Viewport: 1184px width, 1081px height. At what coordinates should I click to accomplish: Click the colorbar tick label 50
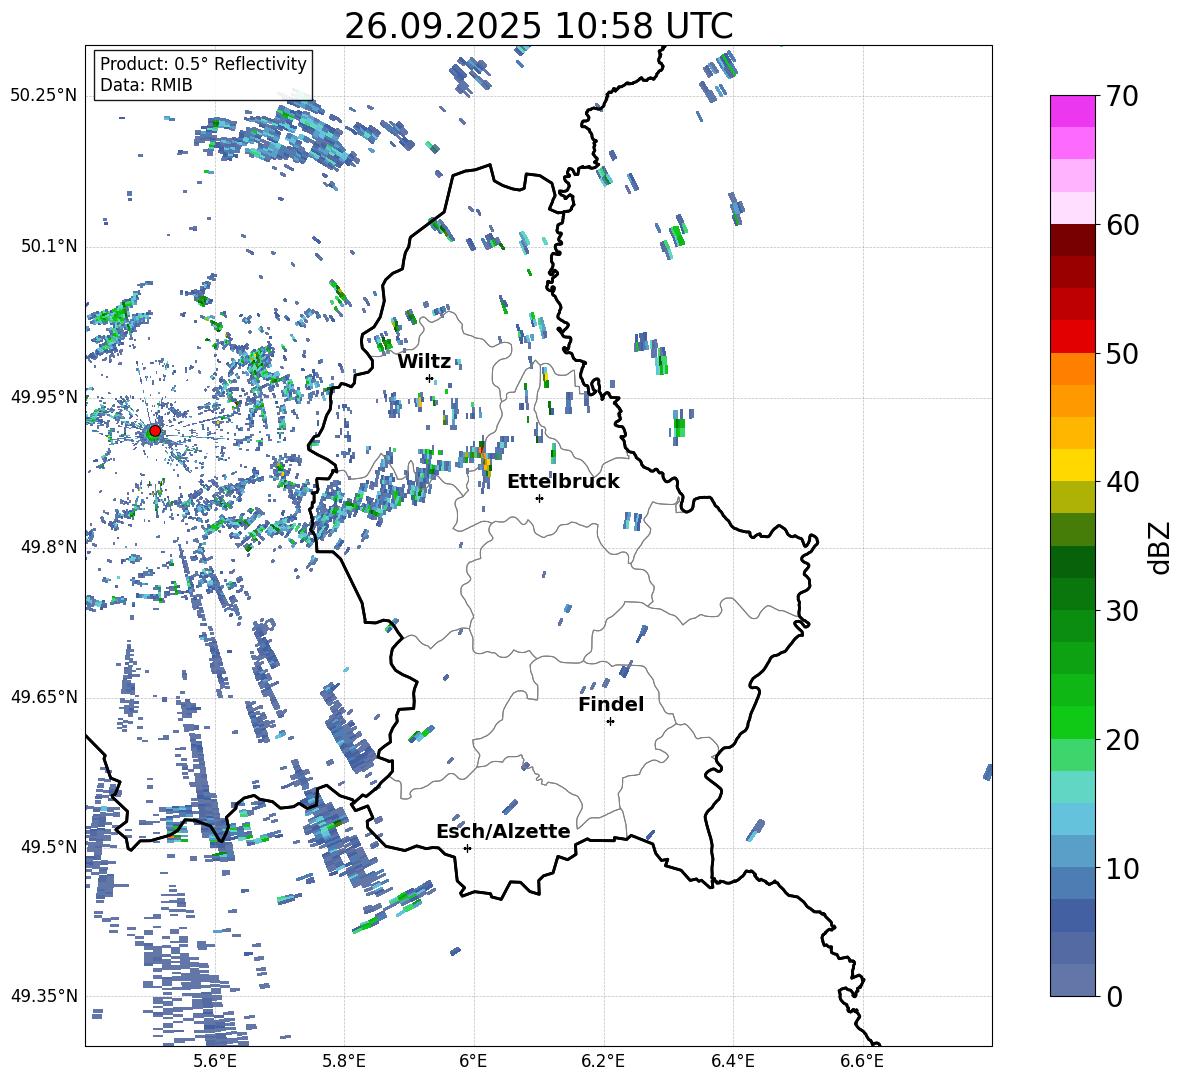pos(1123,354)
